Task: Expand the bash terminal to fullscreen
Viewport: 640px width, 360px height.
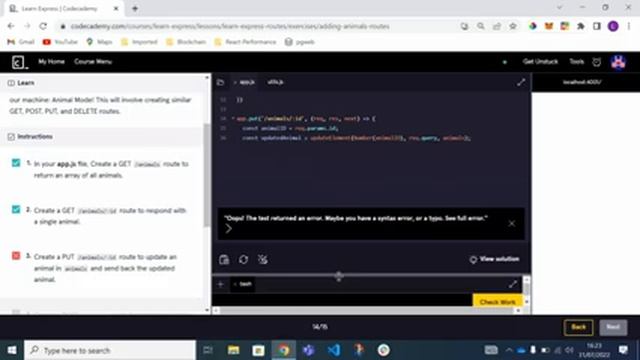Action: (x=513, y=284)
